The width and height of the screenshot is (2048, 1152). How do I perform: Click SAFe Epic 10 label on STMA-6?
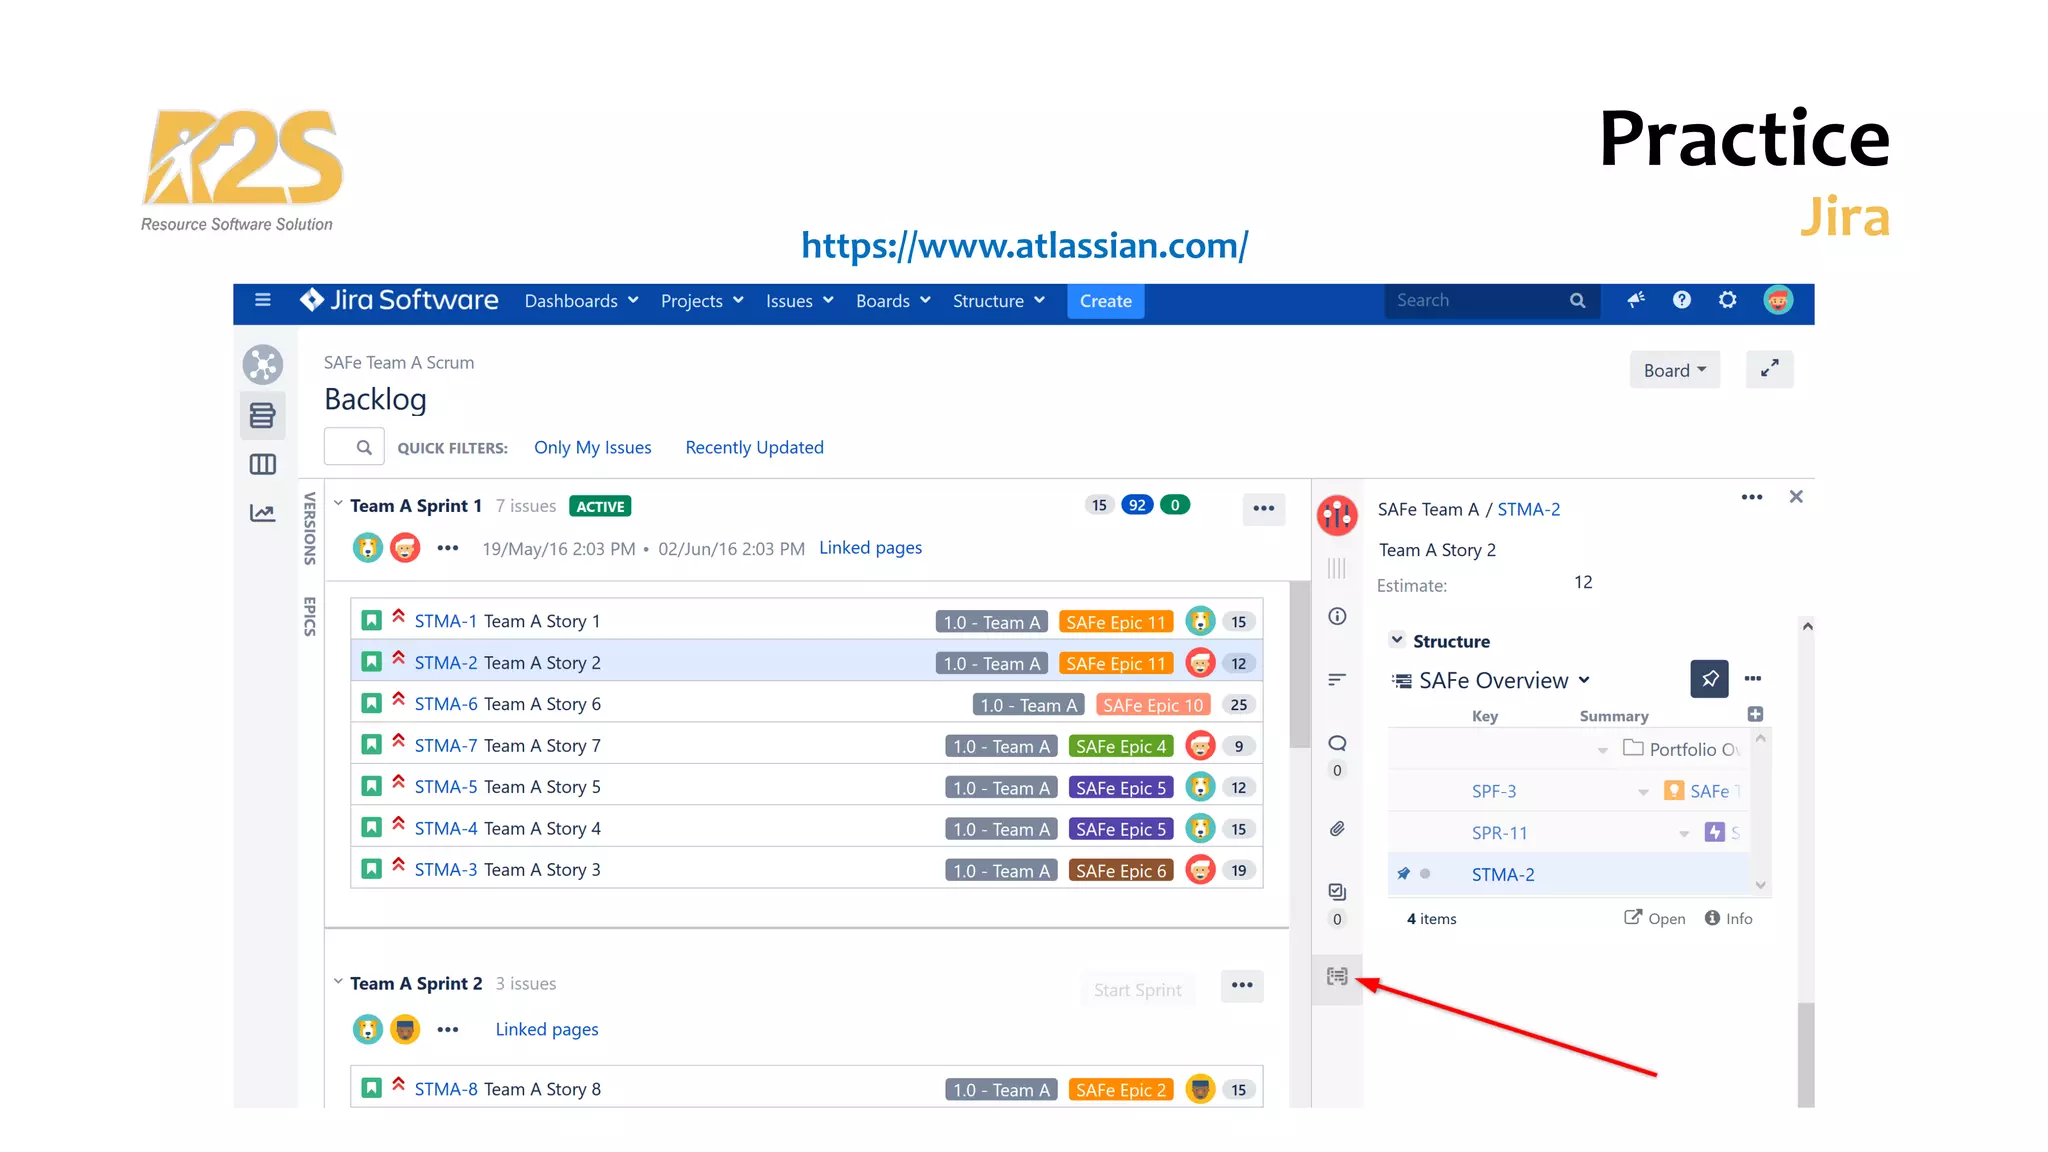1153,705
